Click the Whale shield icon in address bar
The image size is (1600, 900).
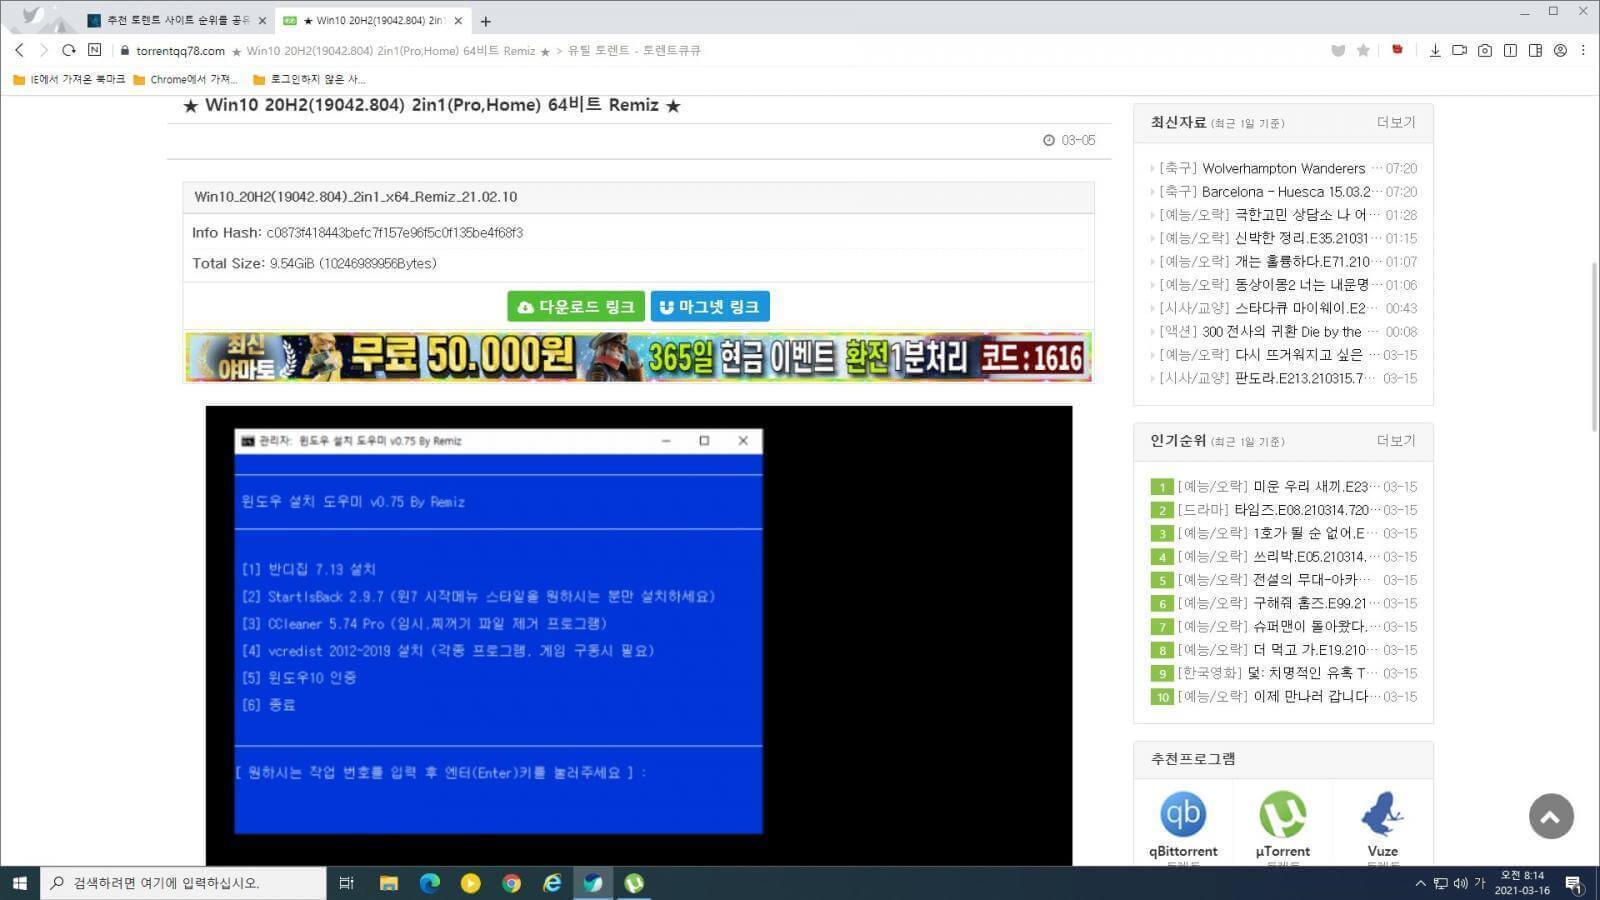(x=1338, y=50)
